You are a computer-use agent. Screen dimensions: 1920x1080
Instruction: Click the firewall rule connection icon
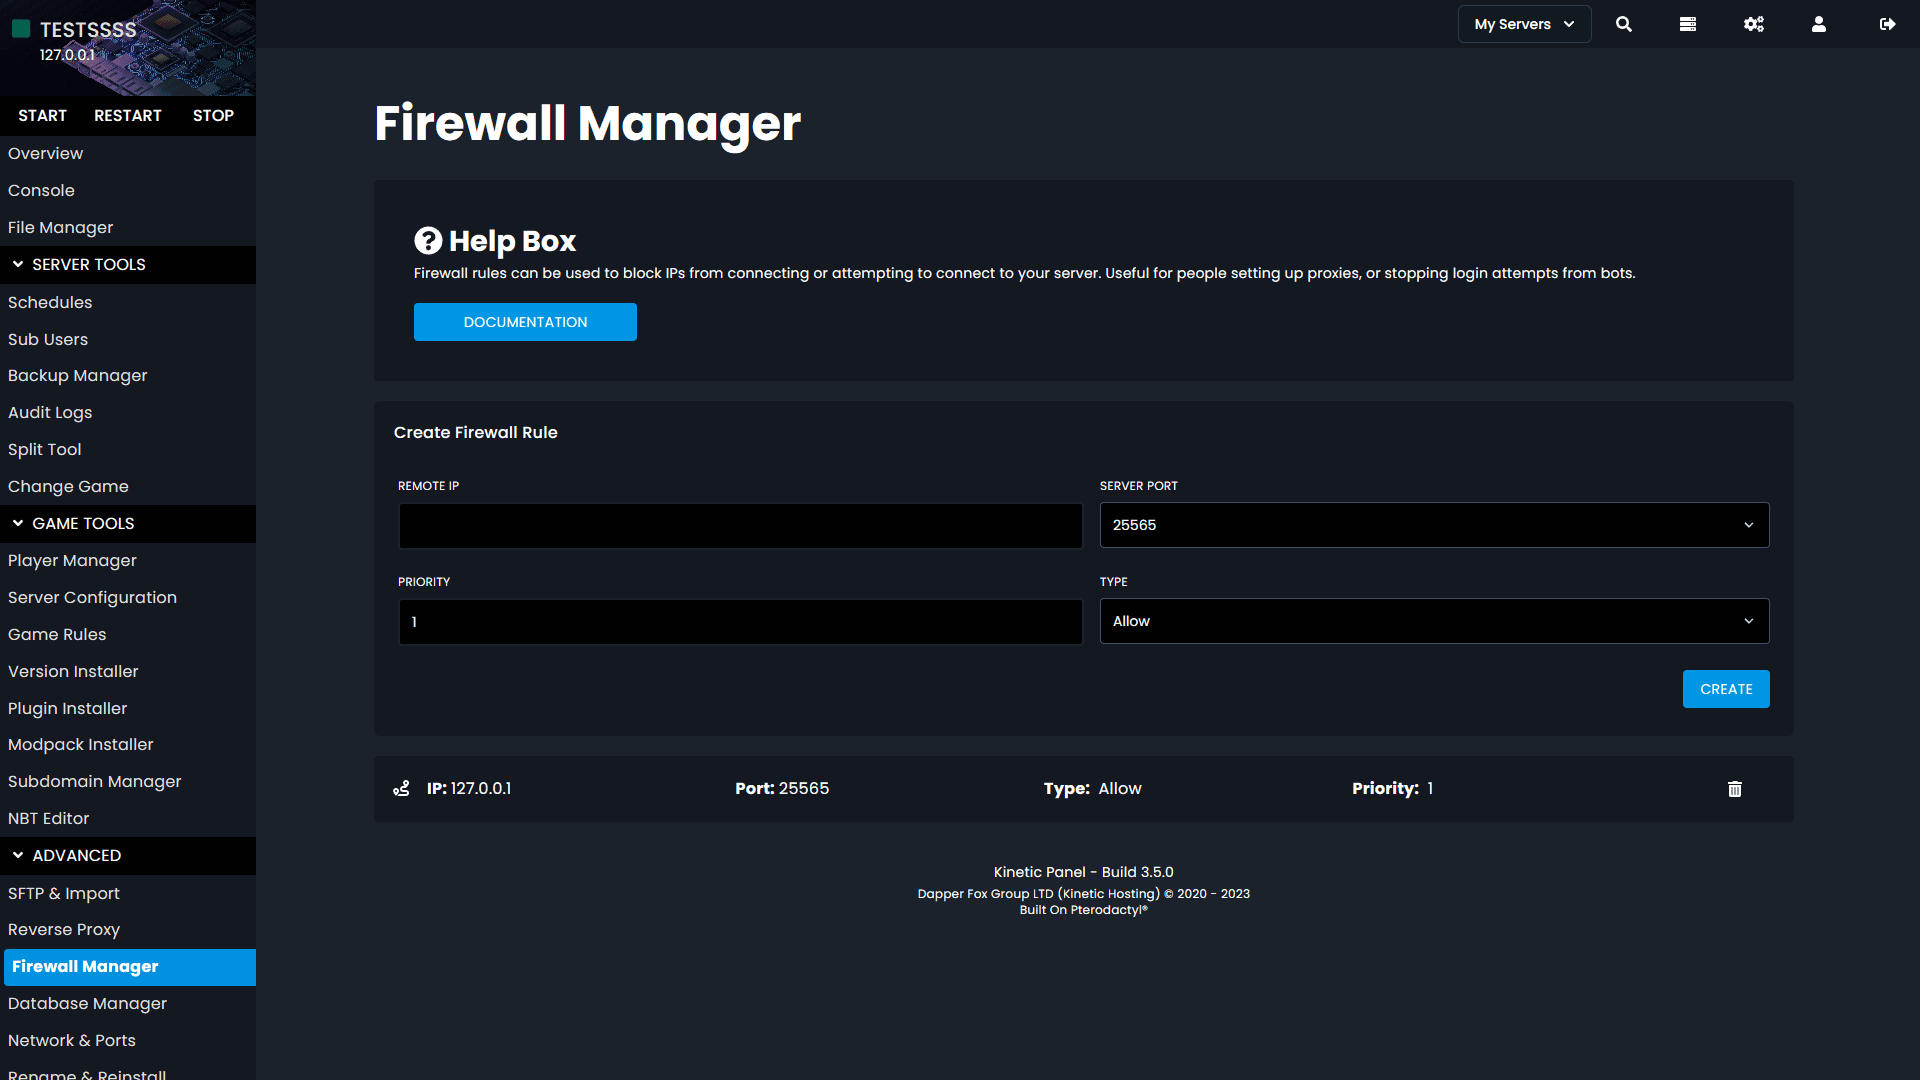point(402,787)
